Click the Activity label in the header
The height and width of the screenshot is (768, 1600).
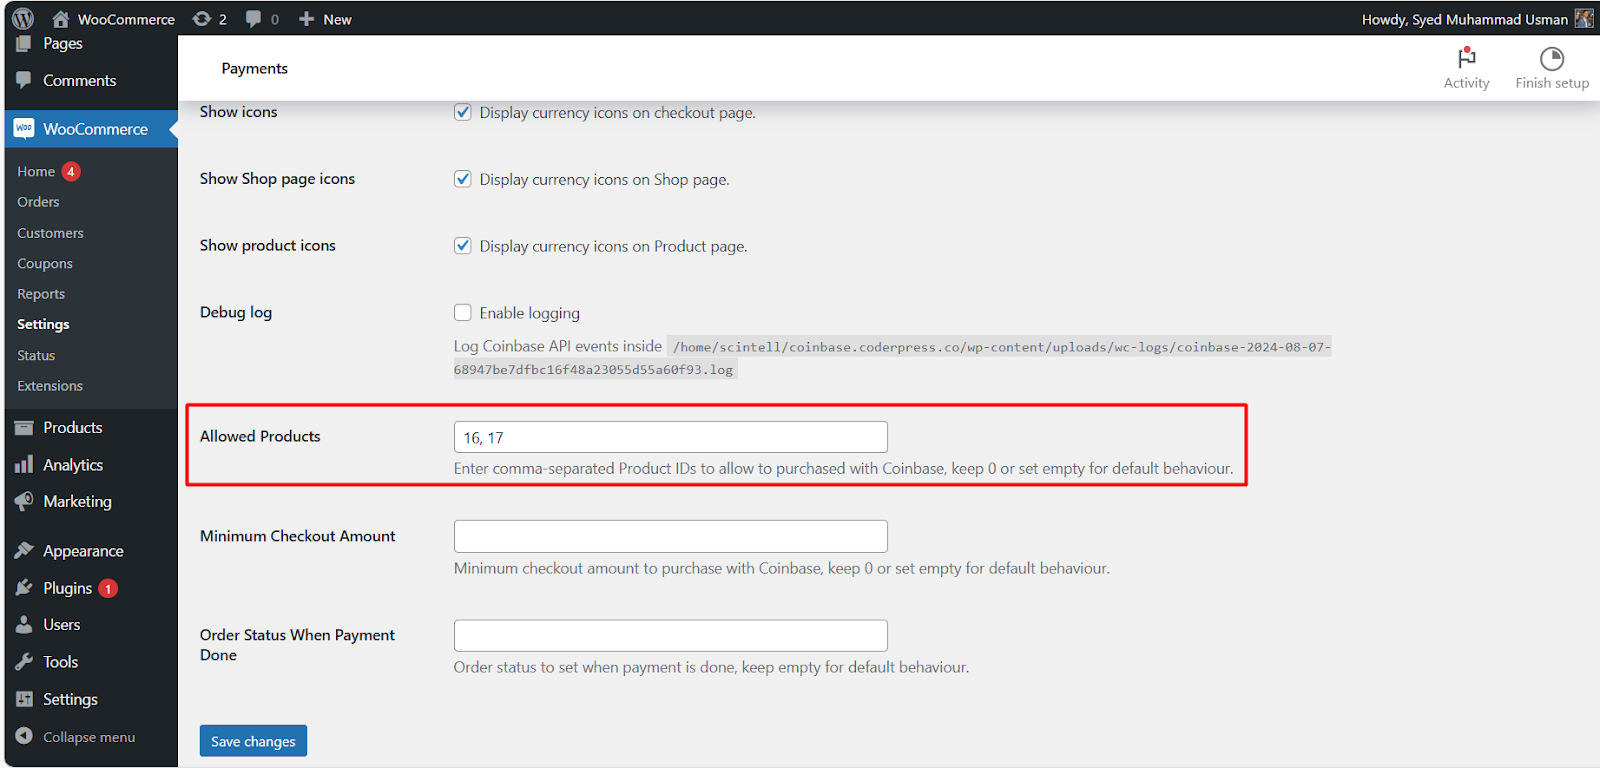pyautogui.click(x=1467, y=83)
